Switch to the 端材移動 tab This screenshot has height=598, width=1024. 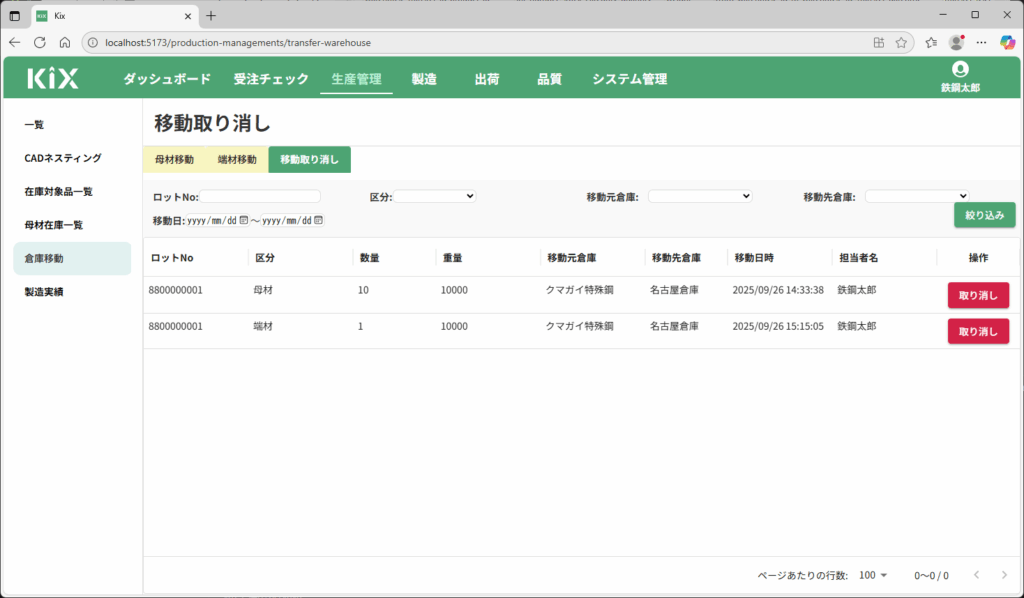(x=237, y=160)
